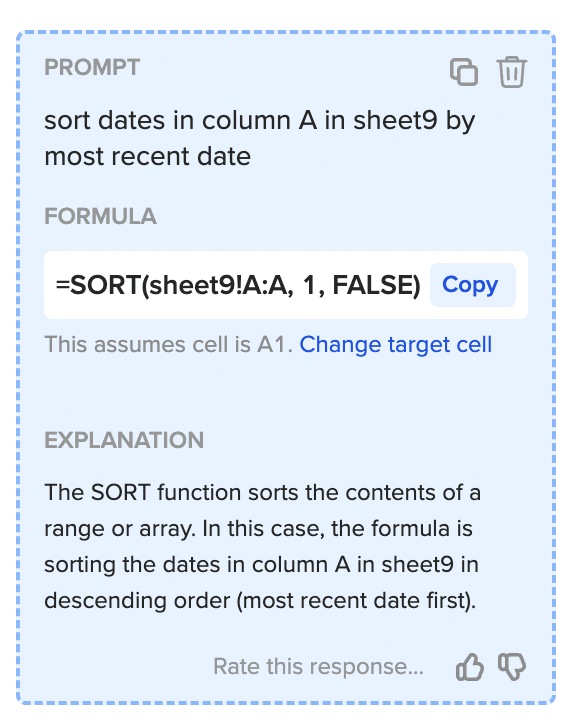Click the duplicate prompt icon
Viewport: 574px width, 722px height.
464,72
